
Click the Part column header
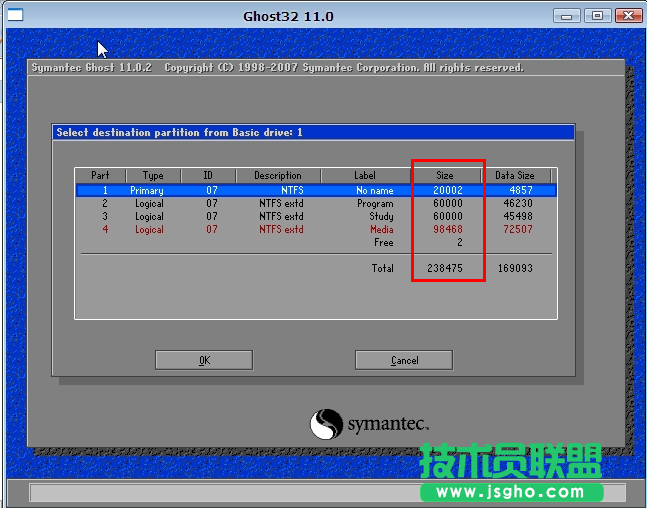tap(100, 175)
